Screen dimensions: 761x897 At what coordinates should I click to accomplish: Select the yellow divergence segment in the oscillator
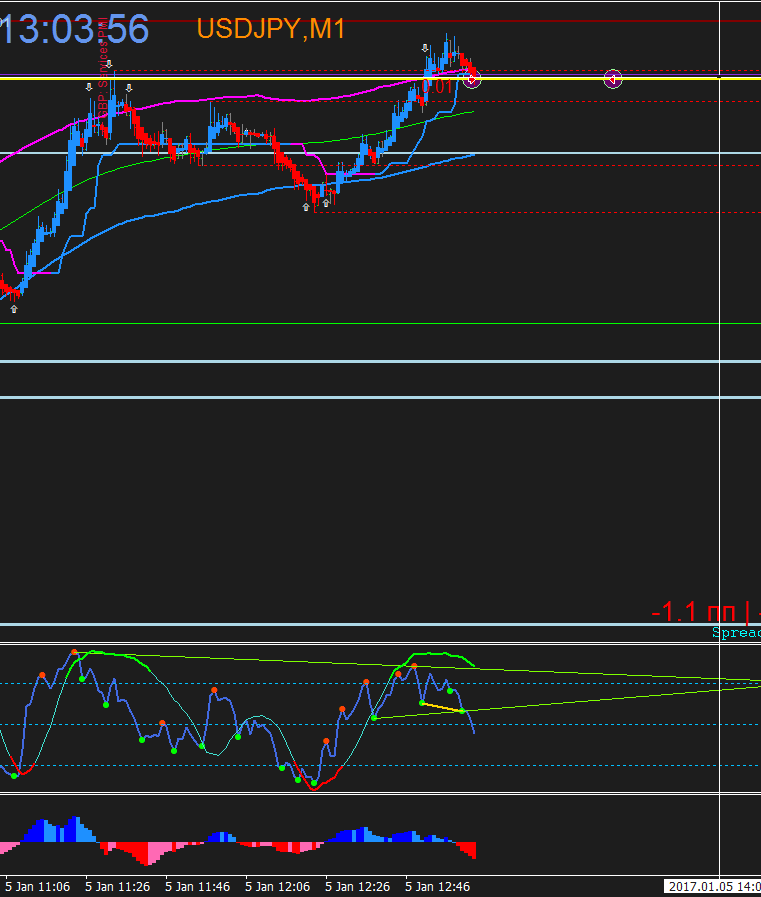442,707
